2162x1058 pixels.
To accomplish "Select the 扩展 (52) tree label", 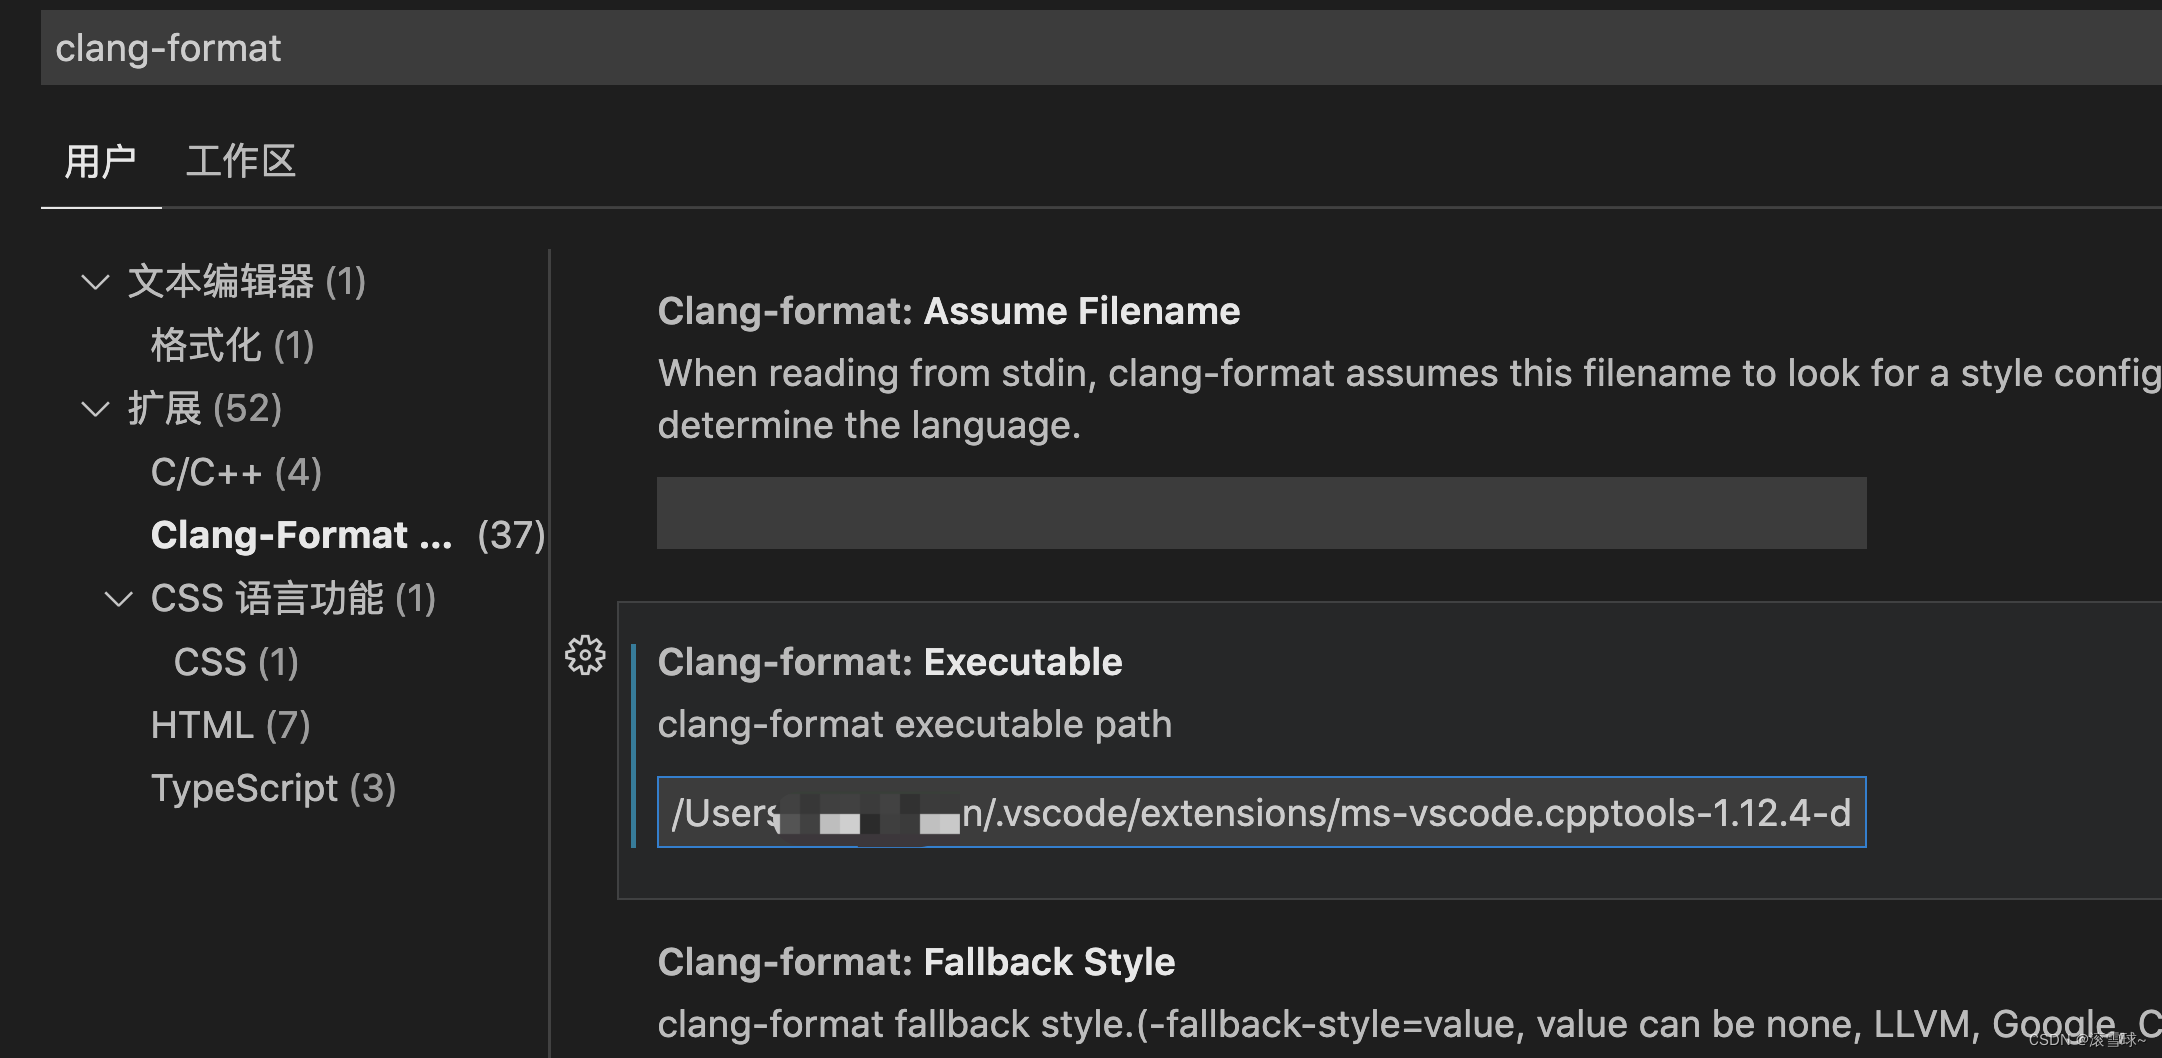I will tap(205, 409).
